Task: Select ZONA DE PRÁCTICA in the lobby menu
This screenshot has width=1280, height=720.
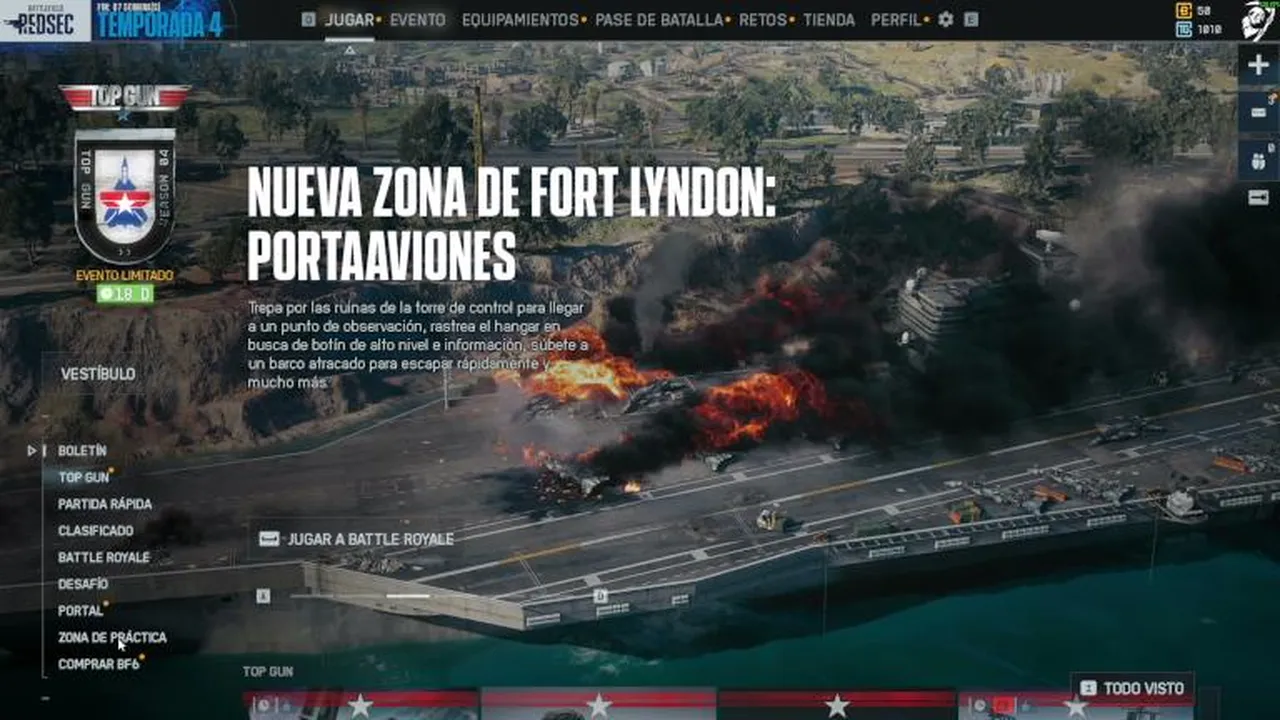Action: (113, 637)
